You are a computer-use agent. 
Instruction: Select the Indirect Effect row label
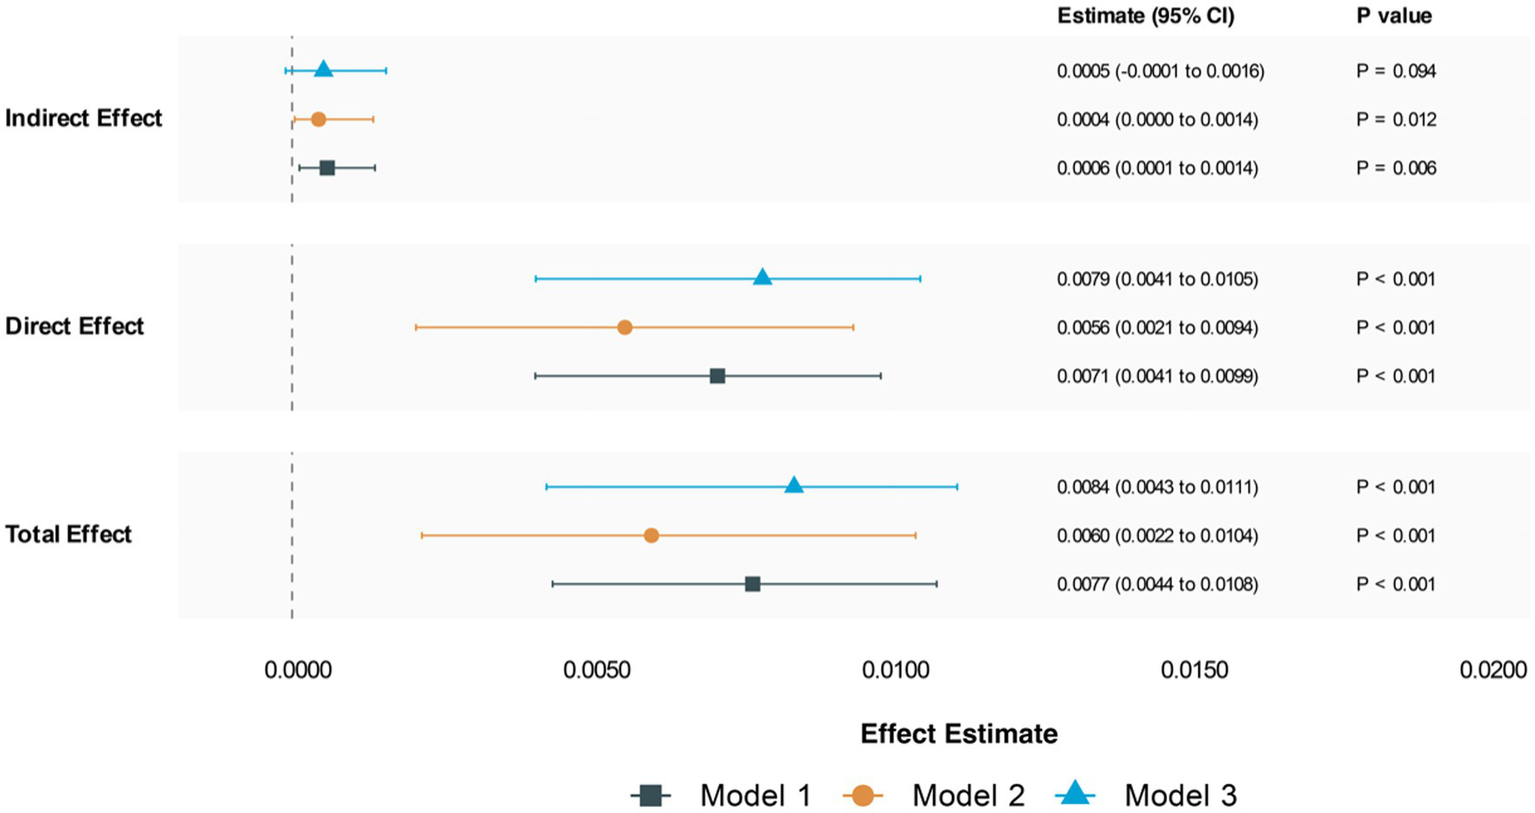84,118
